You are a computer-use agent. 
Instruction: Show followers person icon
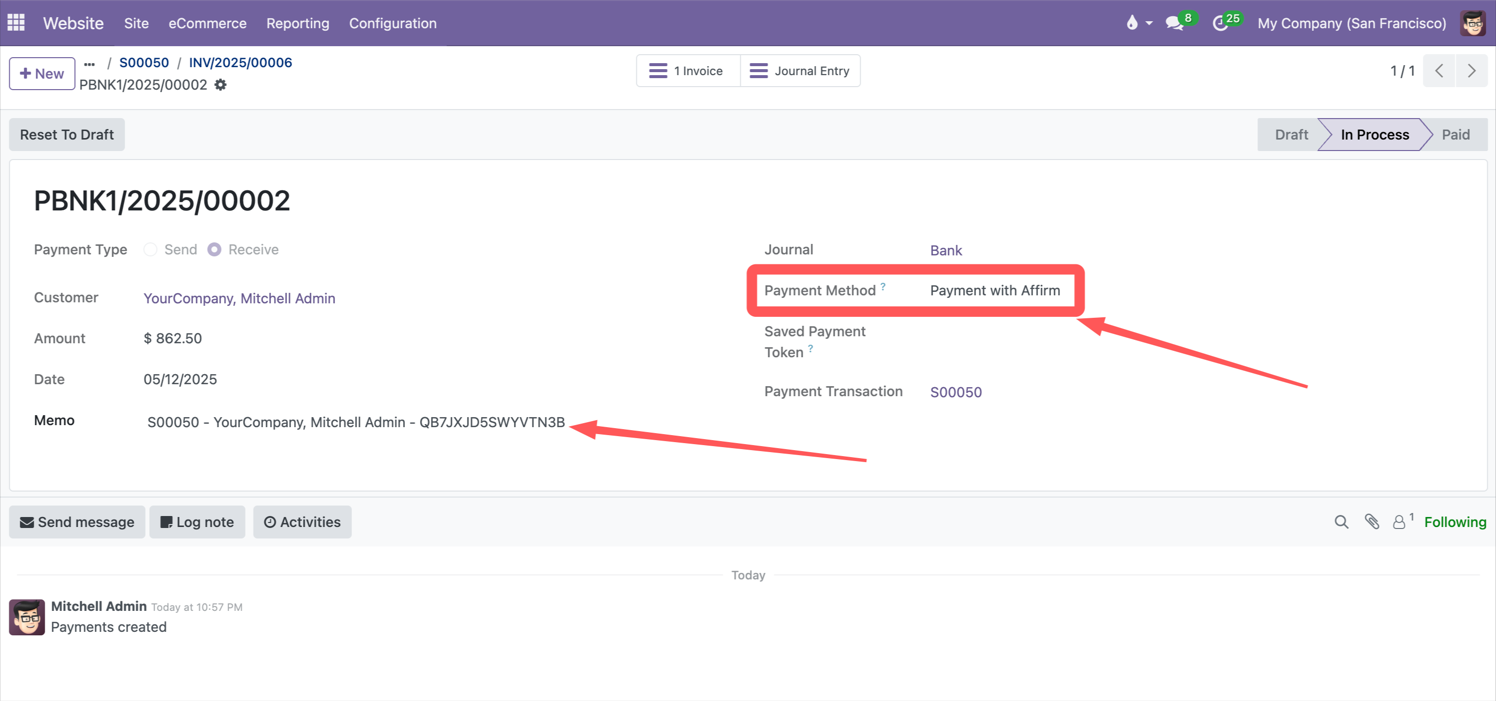1399,522
